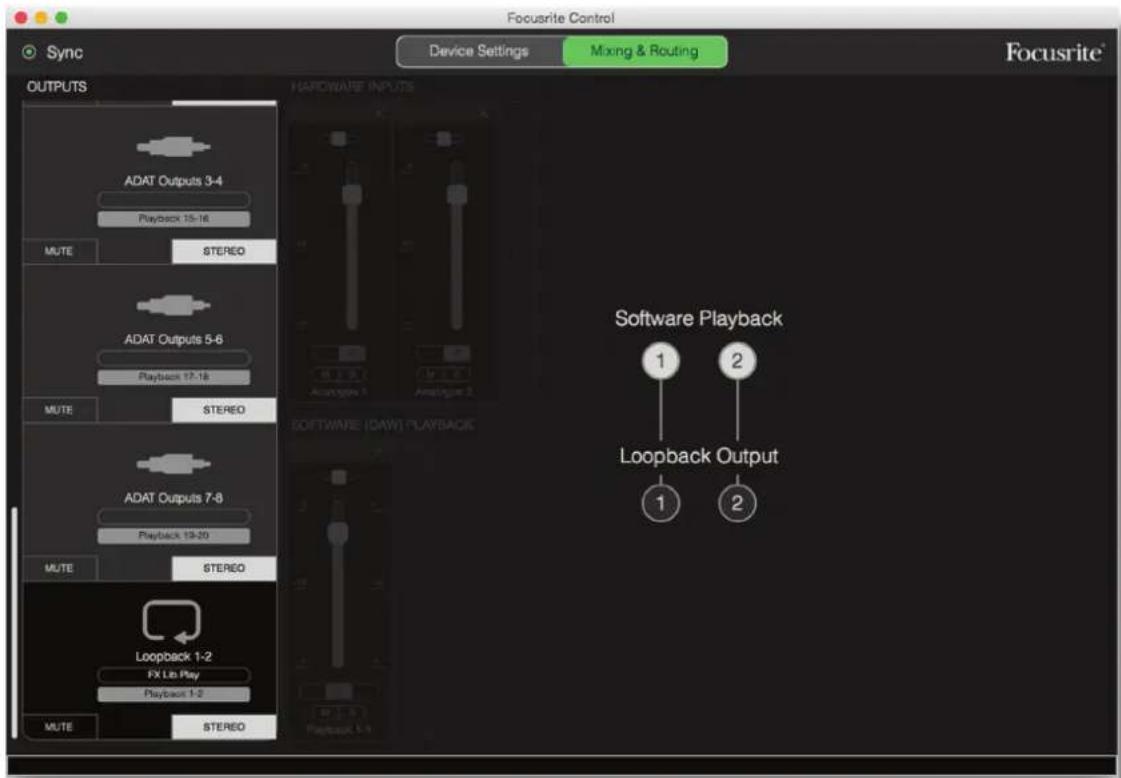Screen dimensions: 1121x778
Task: Select the ADAT Outputs 3-4 label
Action: [x=174, y=181]
